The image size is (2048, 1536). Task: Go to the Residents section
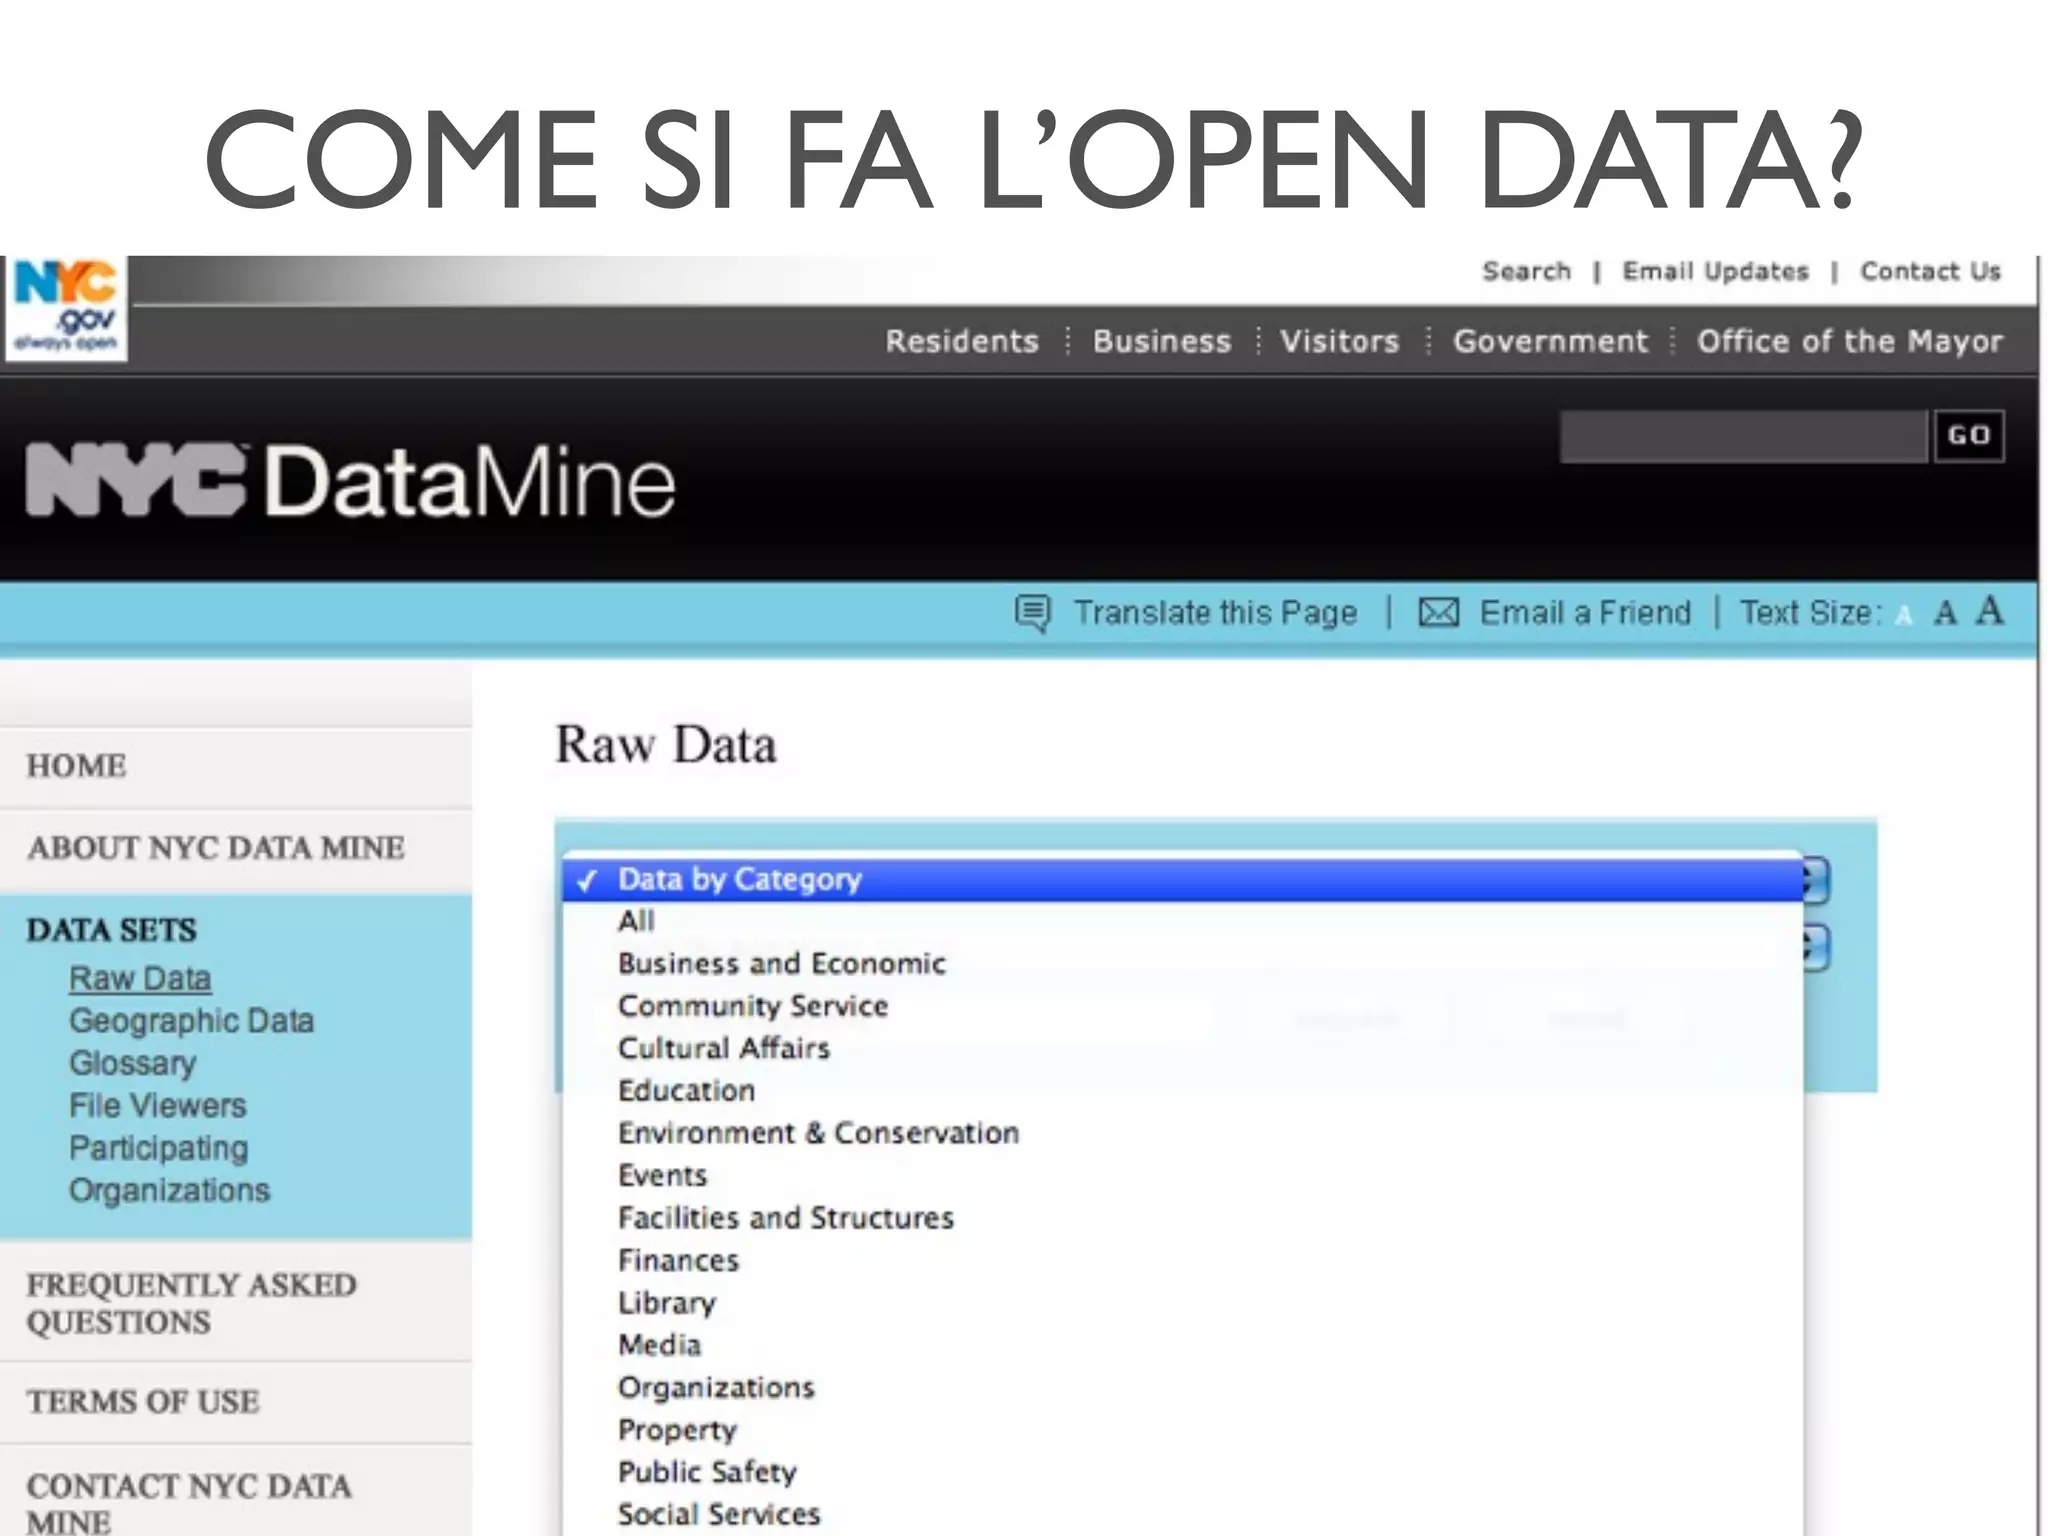point(962,342)
